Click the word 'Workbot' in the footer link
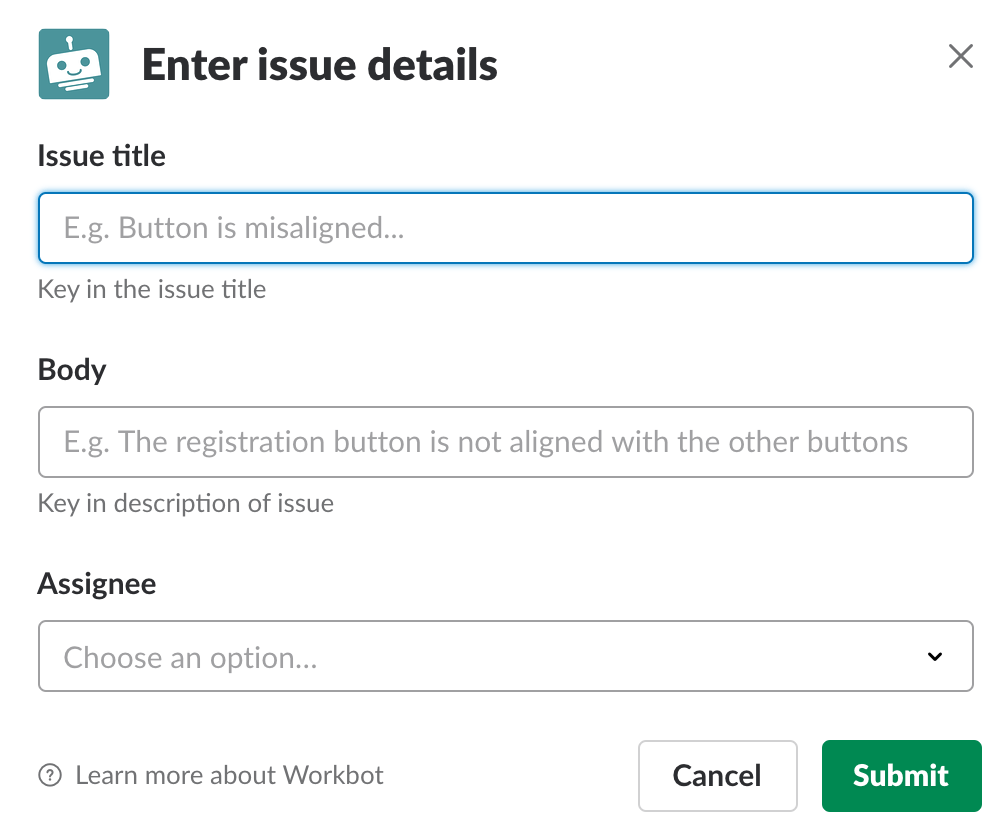This screenshot has width=1008, height=830. [333, 775]
